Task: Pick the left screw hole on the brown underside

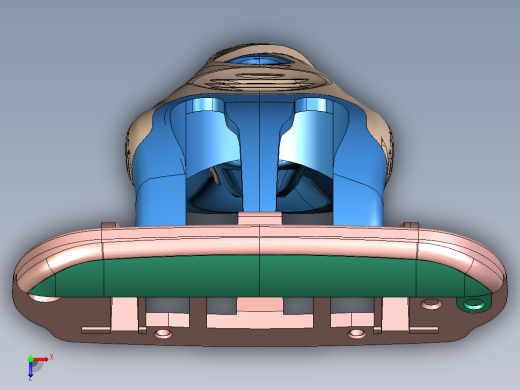Action: click(x=162, y=333)
